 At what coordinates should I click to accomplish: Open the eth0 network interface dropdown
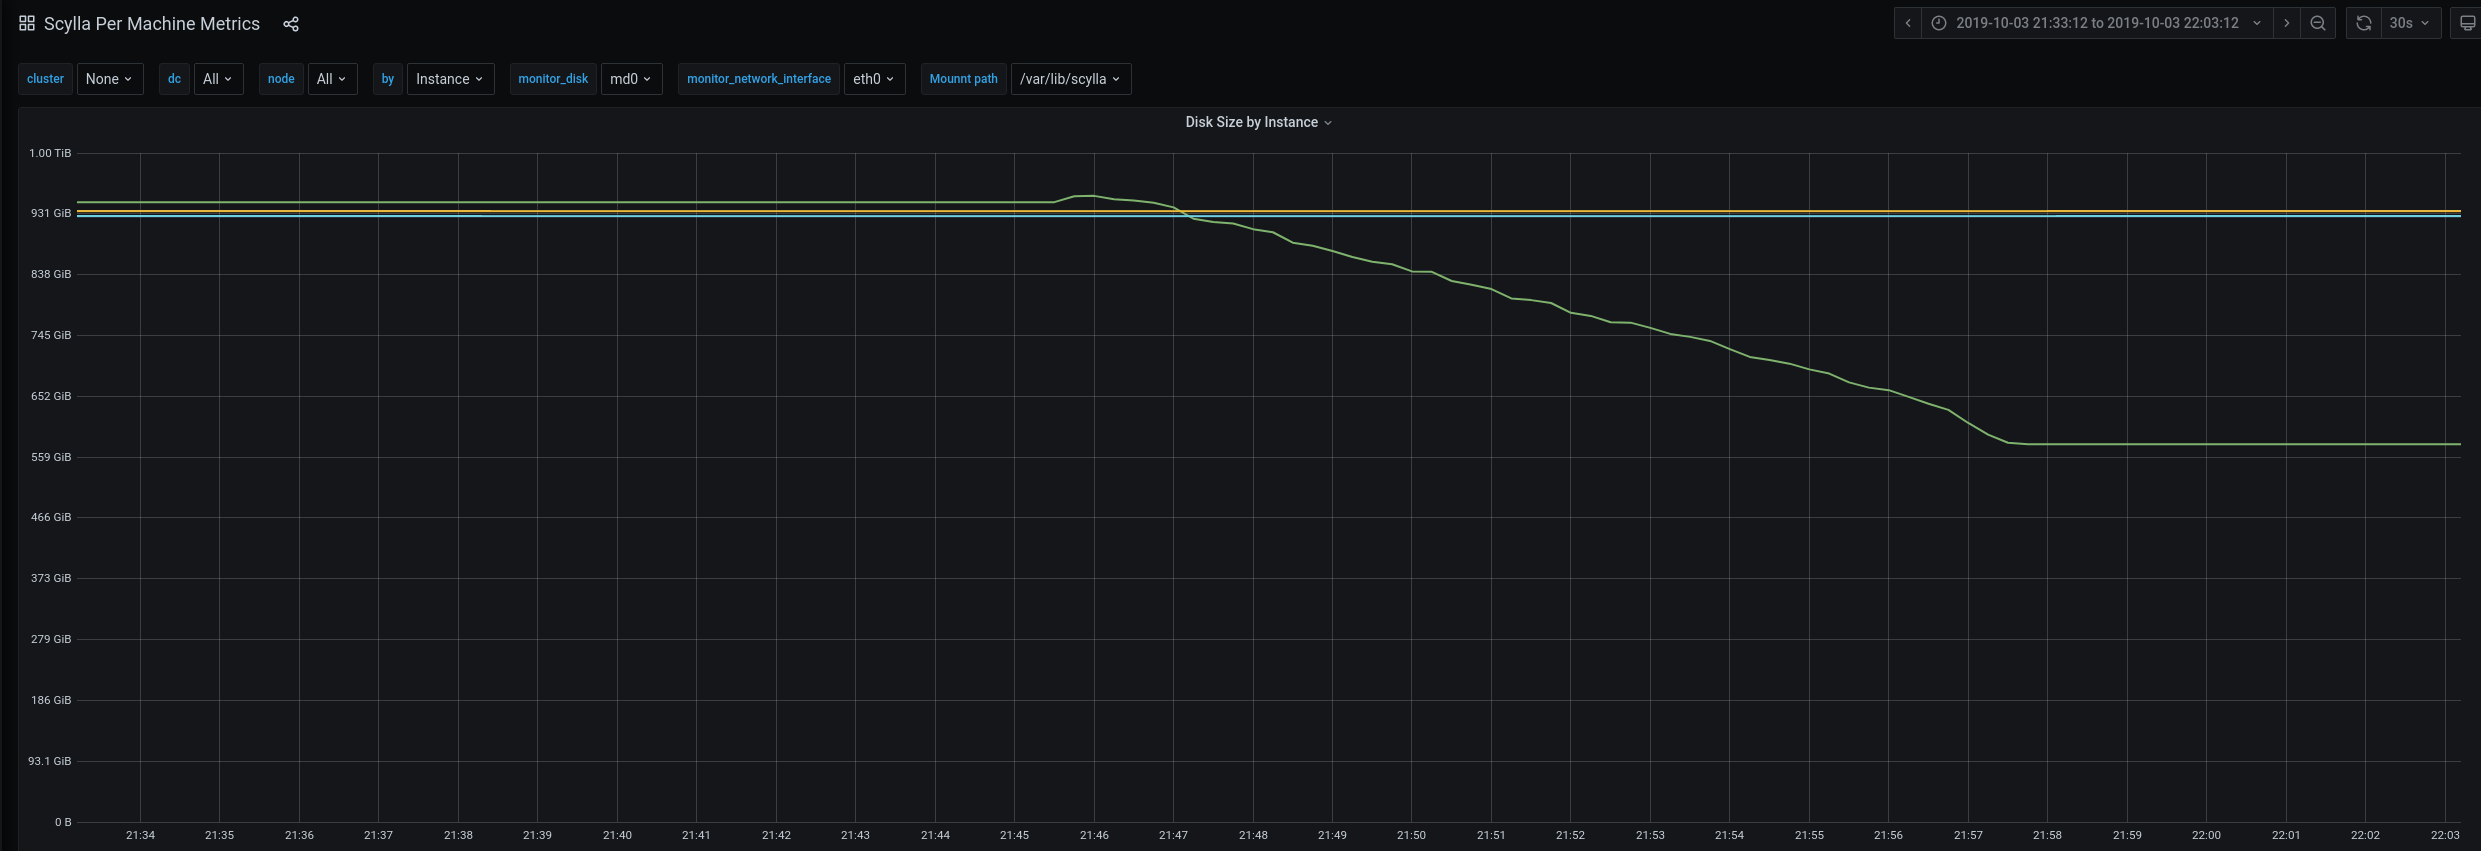coord(873,79)
